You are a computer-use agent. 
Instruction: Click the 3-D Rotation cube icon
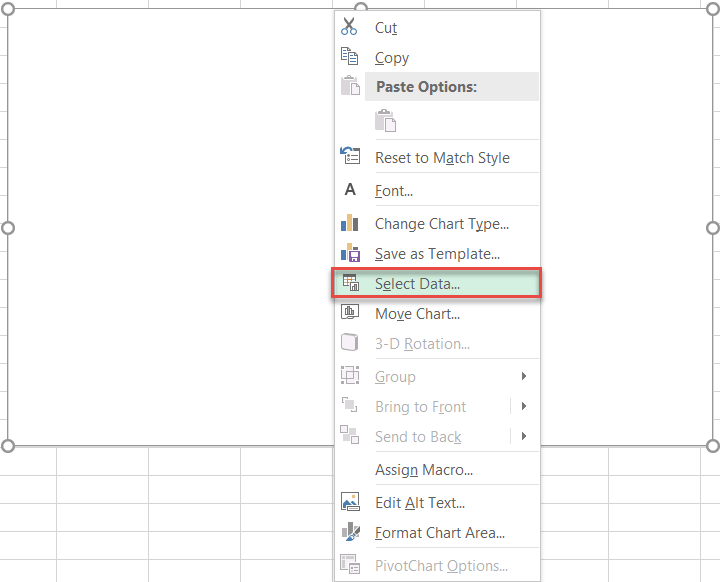[x=349, y=342]
